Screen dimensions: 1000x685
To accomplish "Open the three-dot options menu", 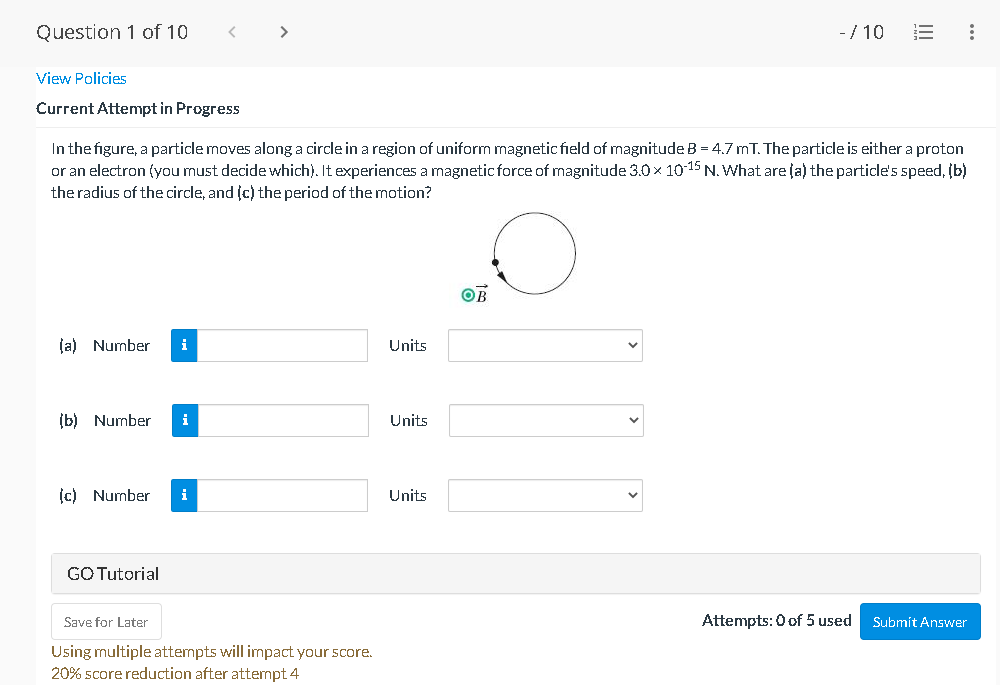I will click(x=971, y=31).
